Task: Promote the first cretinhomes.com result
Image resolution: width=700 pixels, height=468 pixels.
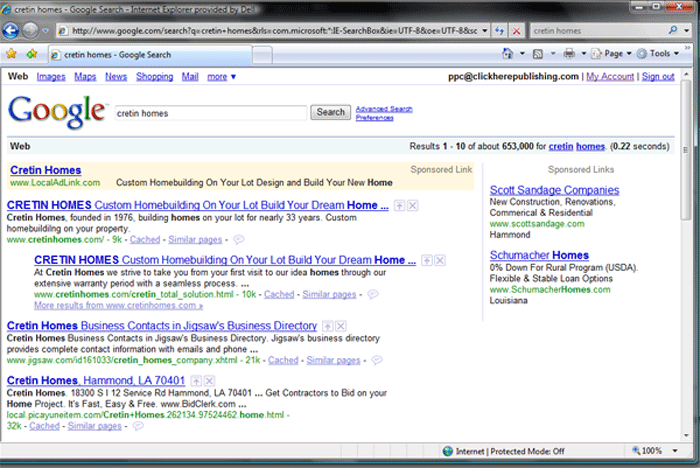Action: [399, 205]
